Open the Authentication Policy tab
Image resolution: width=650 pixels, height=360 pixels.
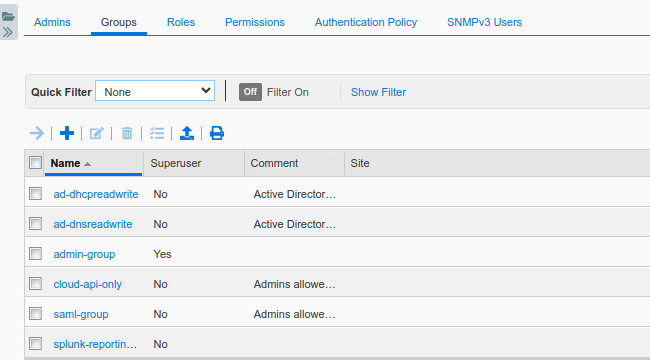(366, 22)
